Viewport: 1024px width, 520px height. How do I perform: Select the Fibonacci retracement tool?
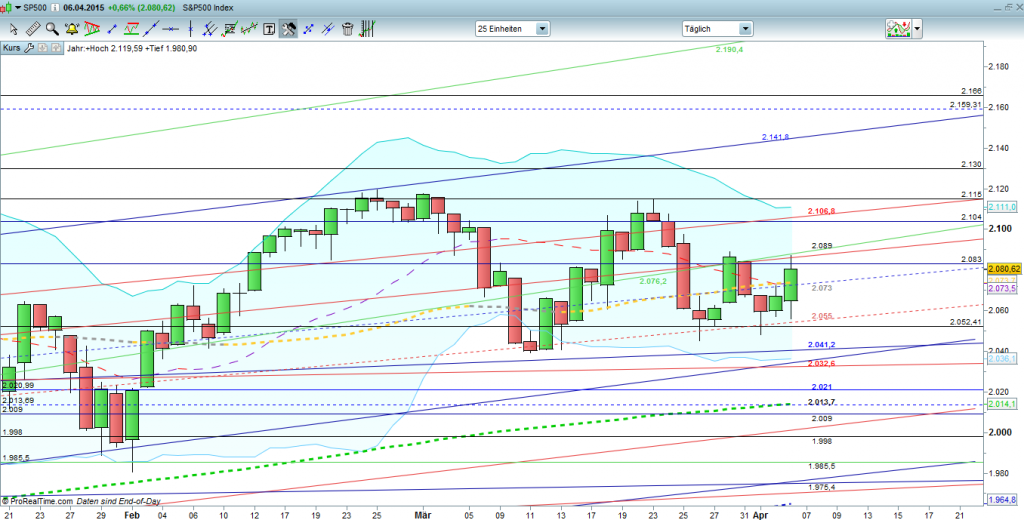pyautogui.click(x=229, y=29)
